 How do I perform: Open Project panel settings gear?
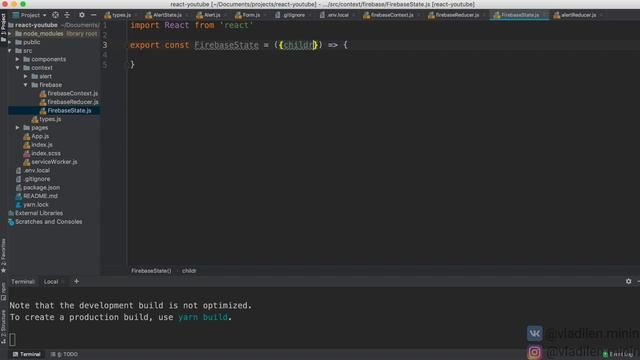click(82, 15)
